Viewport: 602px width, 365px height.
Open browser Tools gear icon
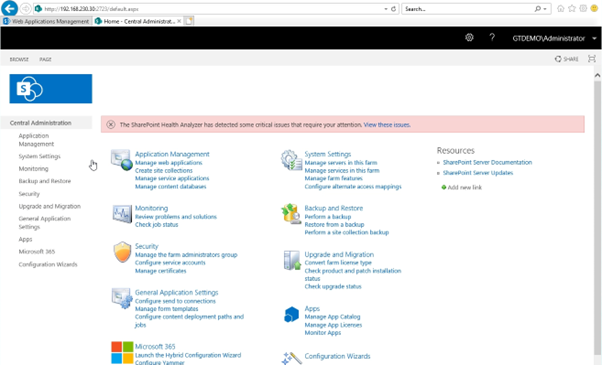point(583,8)
